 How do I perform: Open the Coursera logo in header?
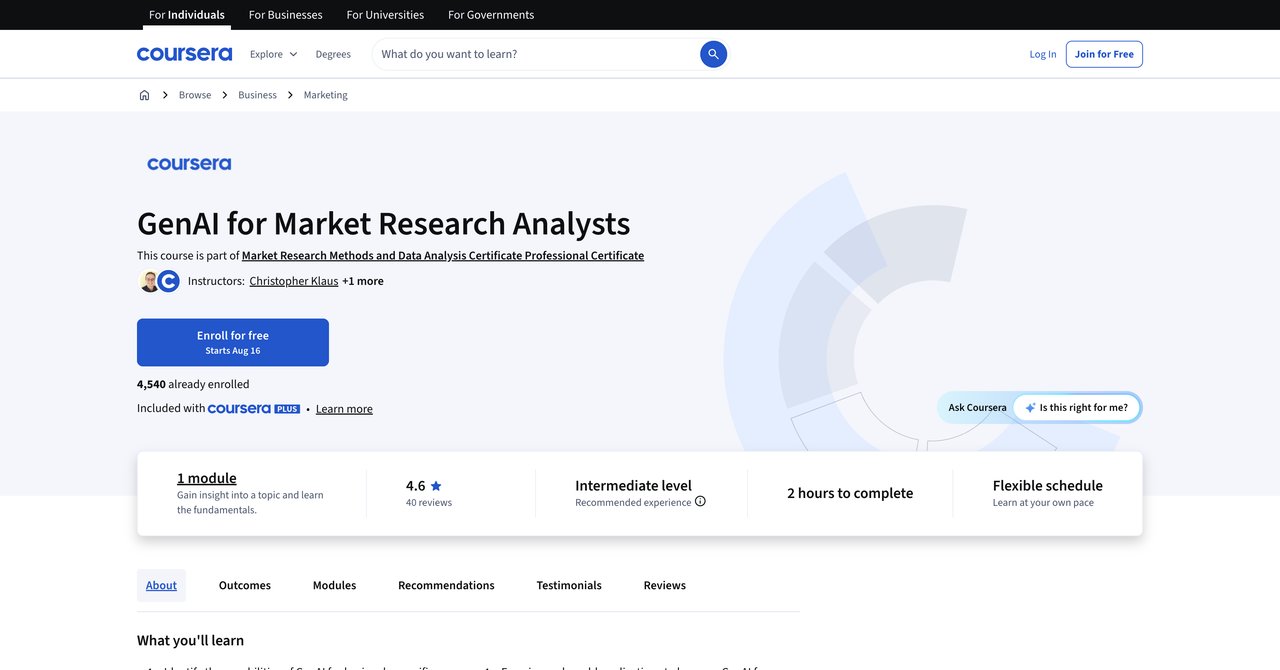point(184,54)
